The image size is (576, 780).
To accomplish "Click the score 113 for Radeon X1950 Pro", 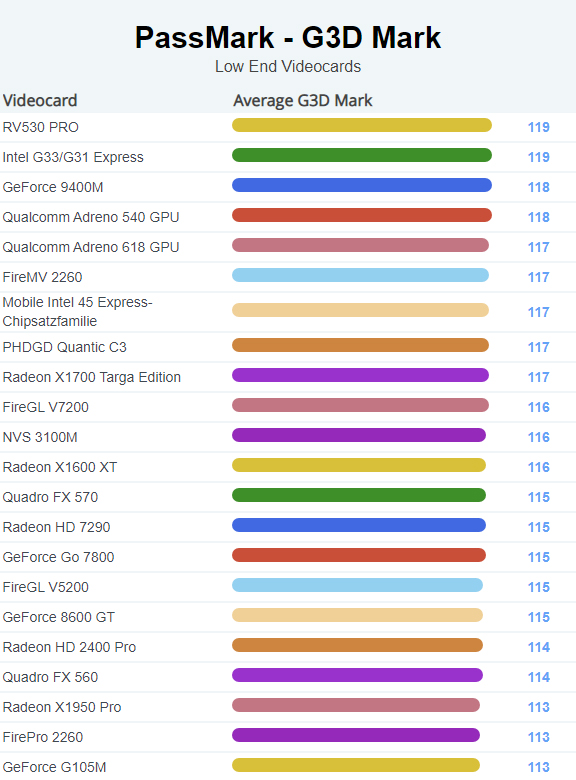I will [539, 707].
